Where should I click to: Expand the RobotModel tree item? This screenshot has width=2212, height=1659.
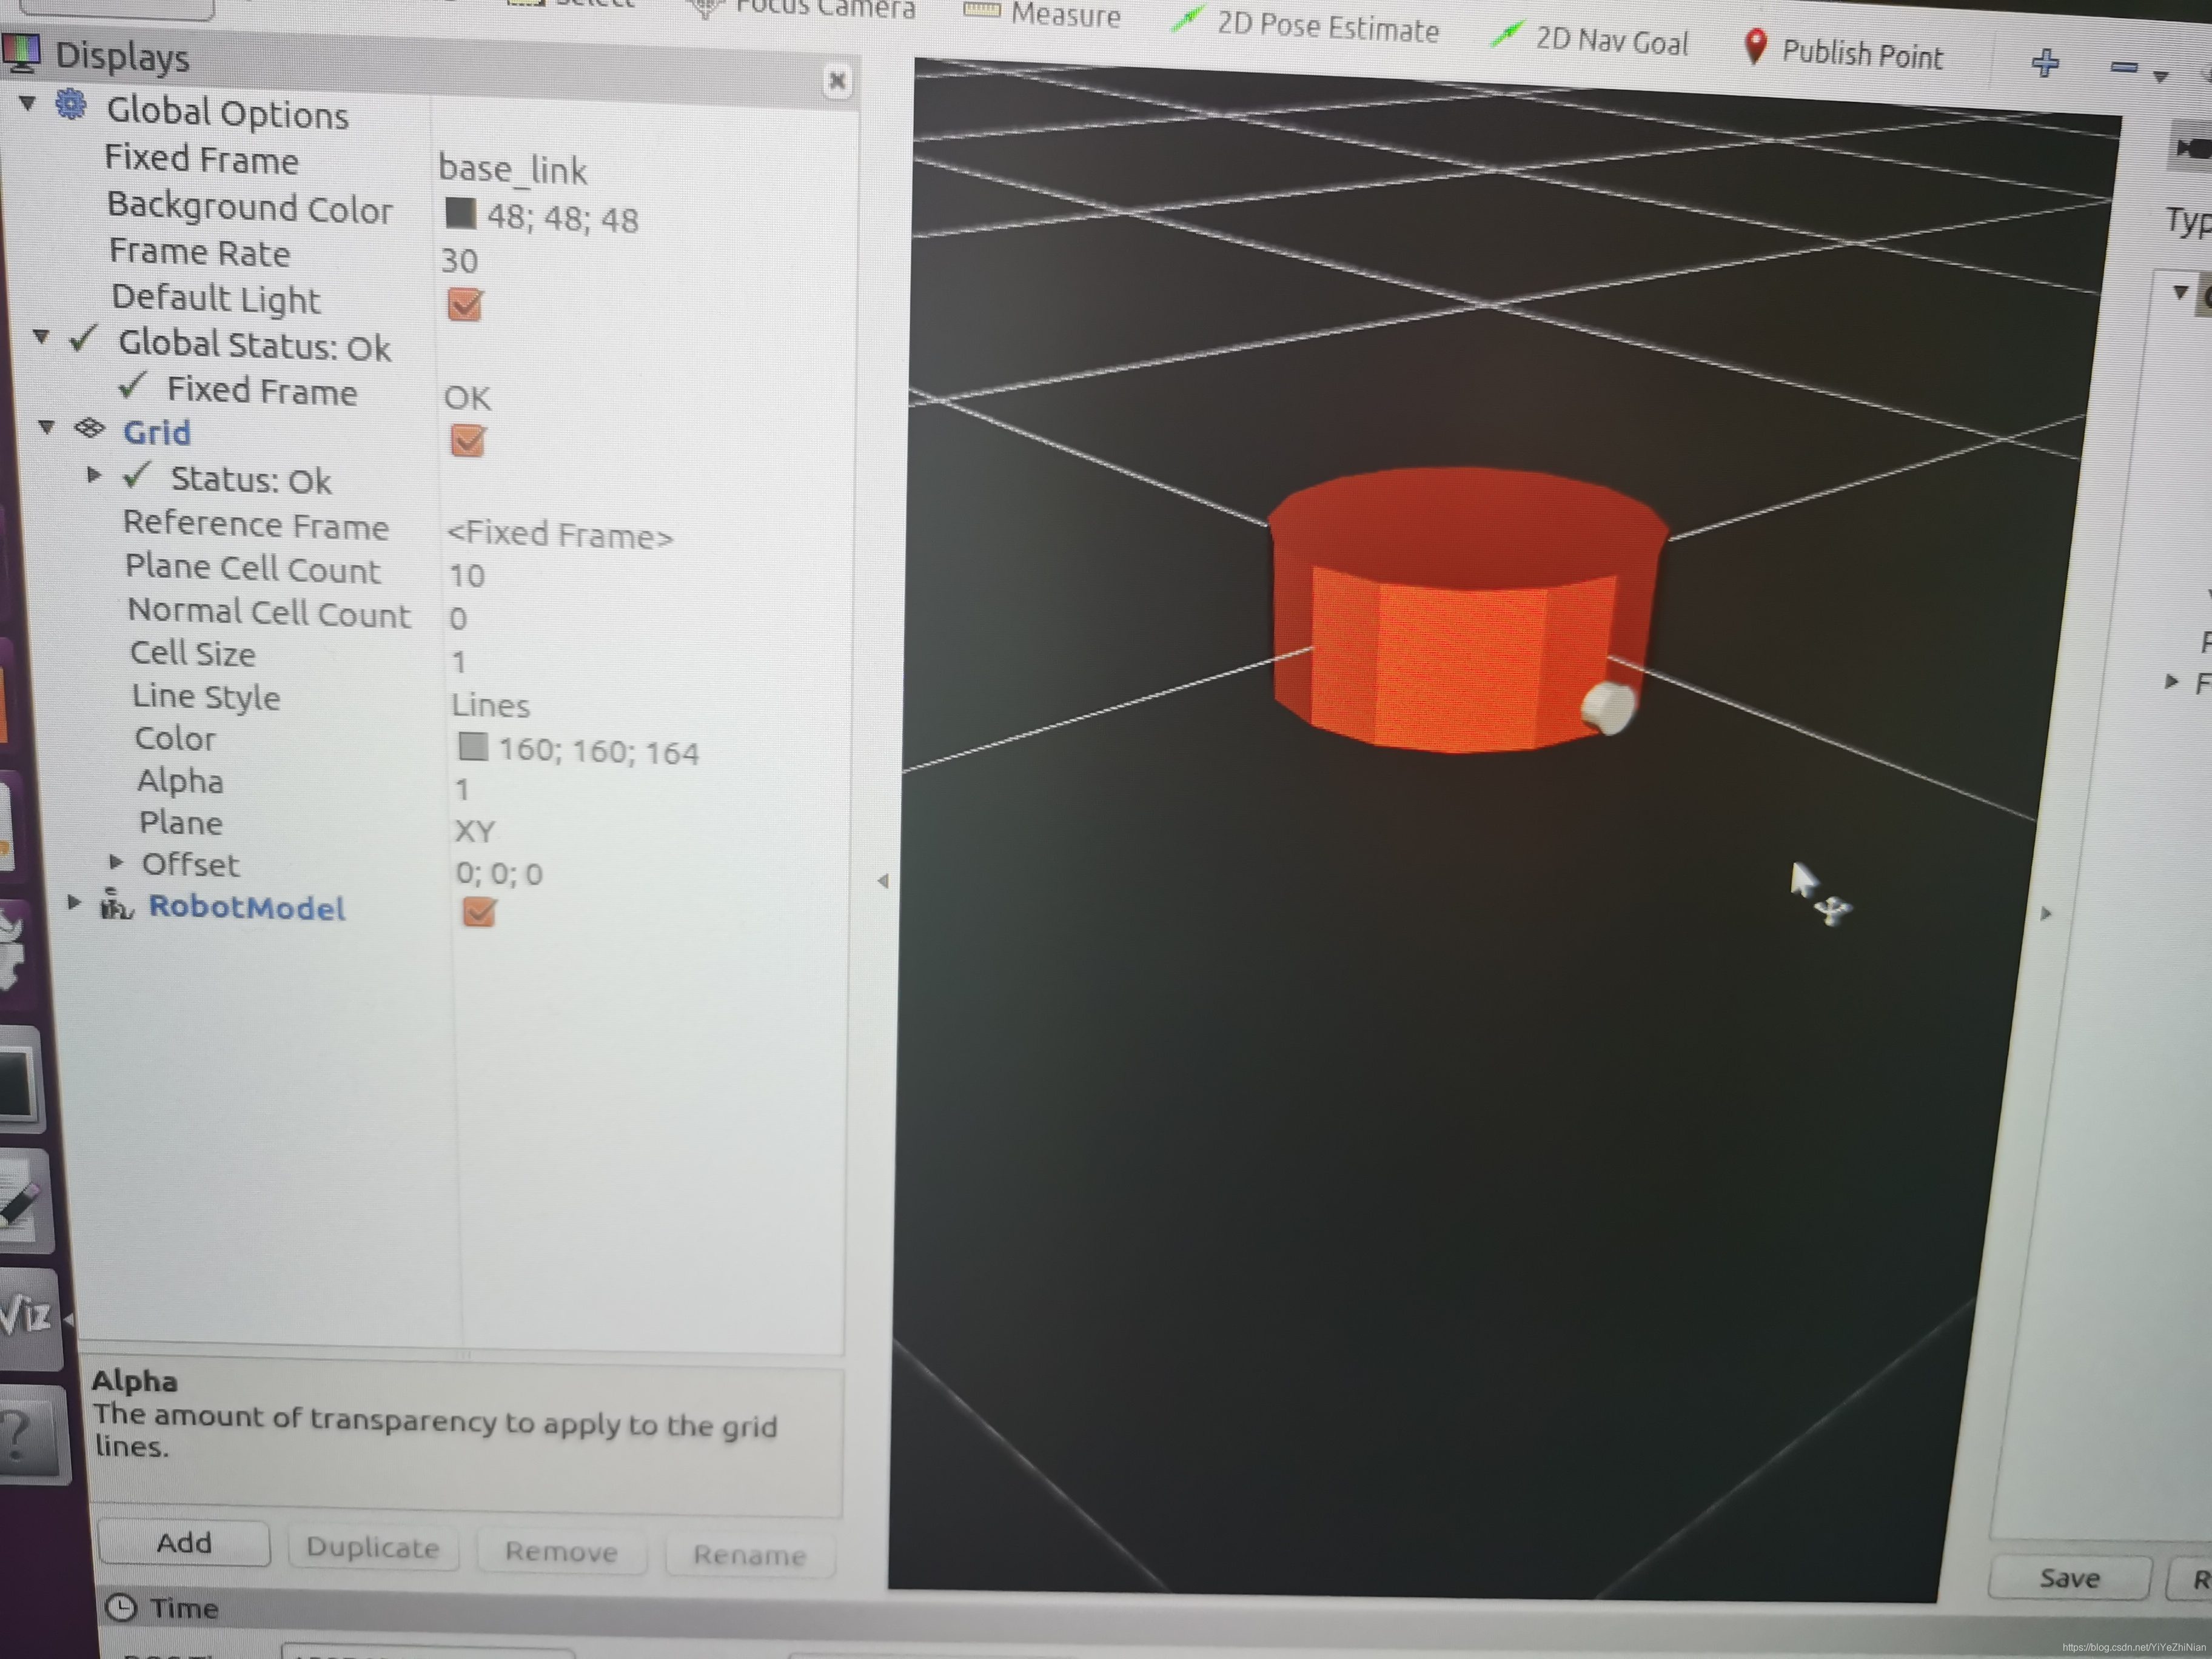click(x=74, y=902)
